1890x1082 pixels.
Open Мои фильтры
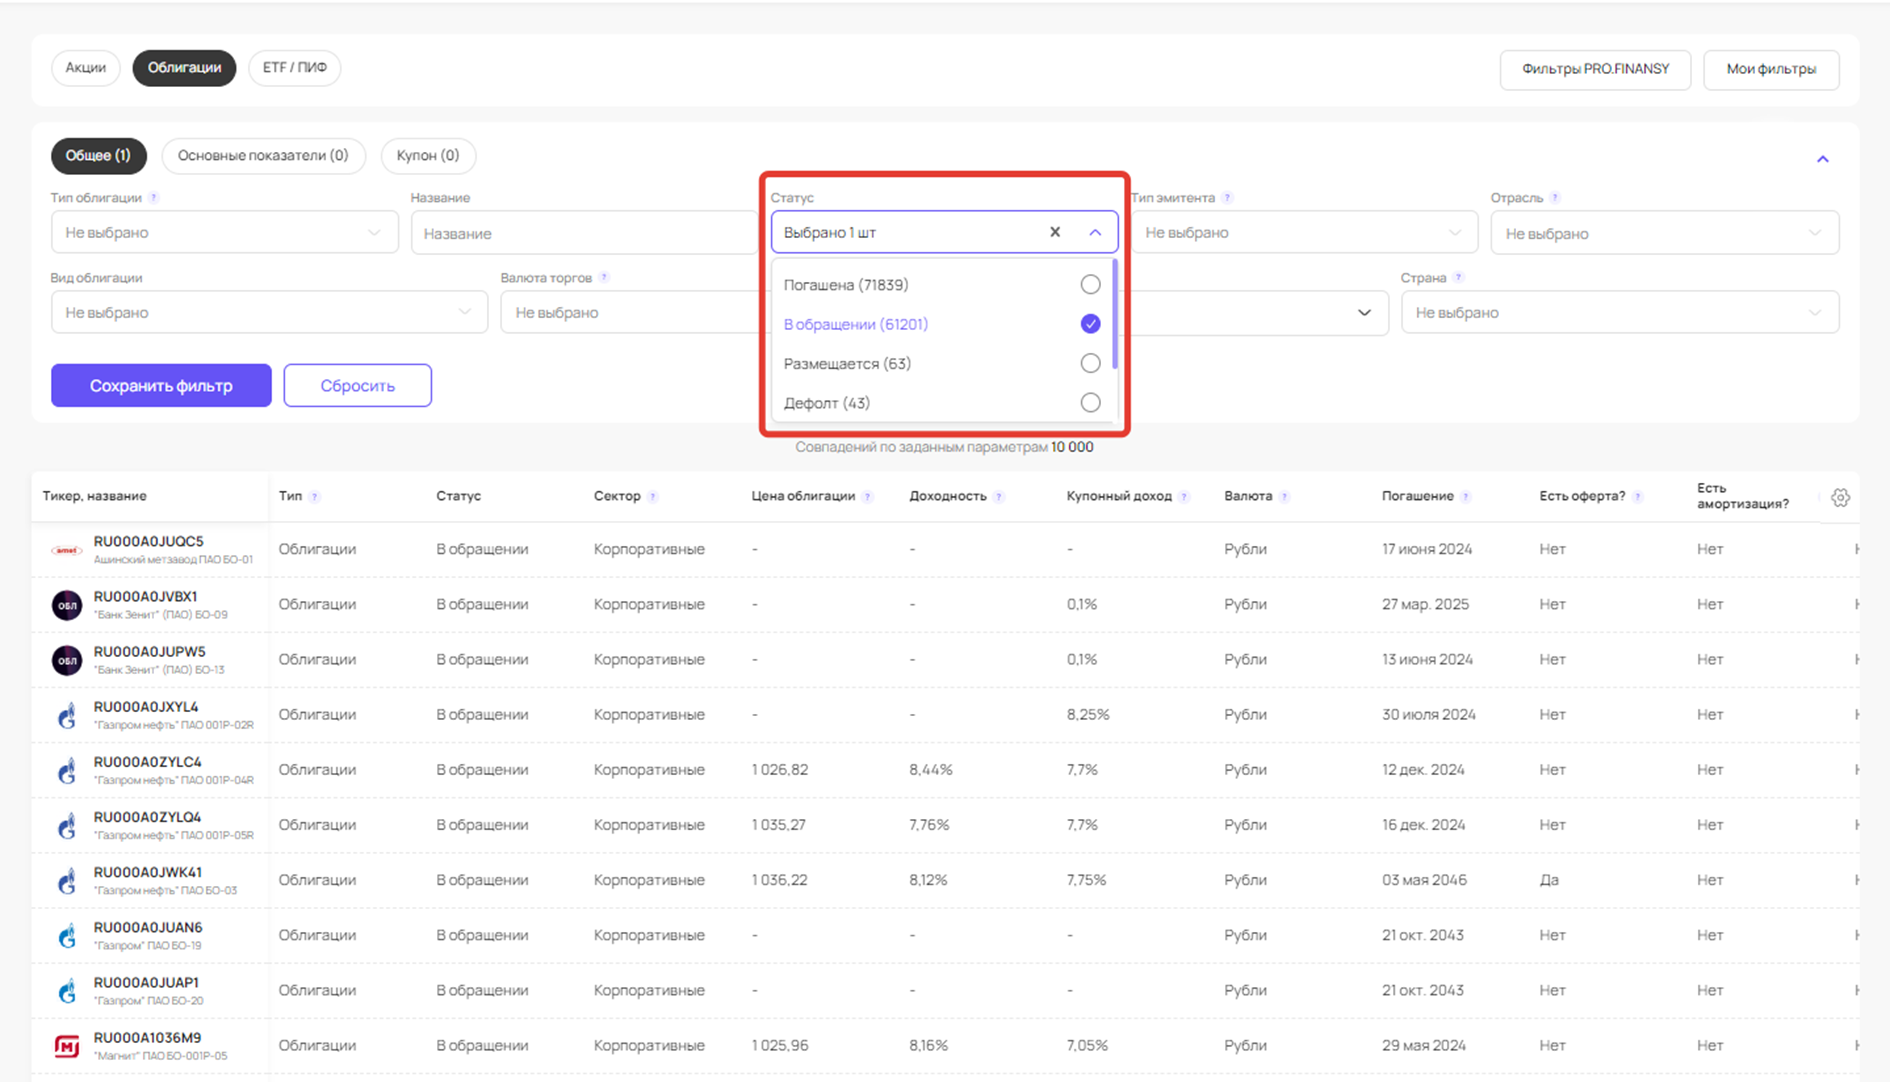pos(1771,69)
